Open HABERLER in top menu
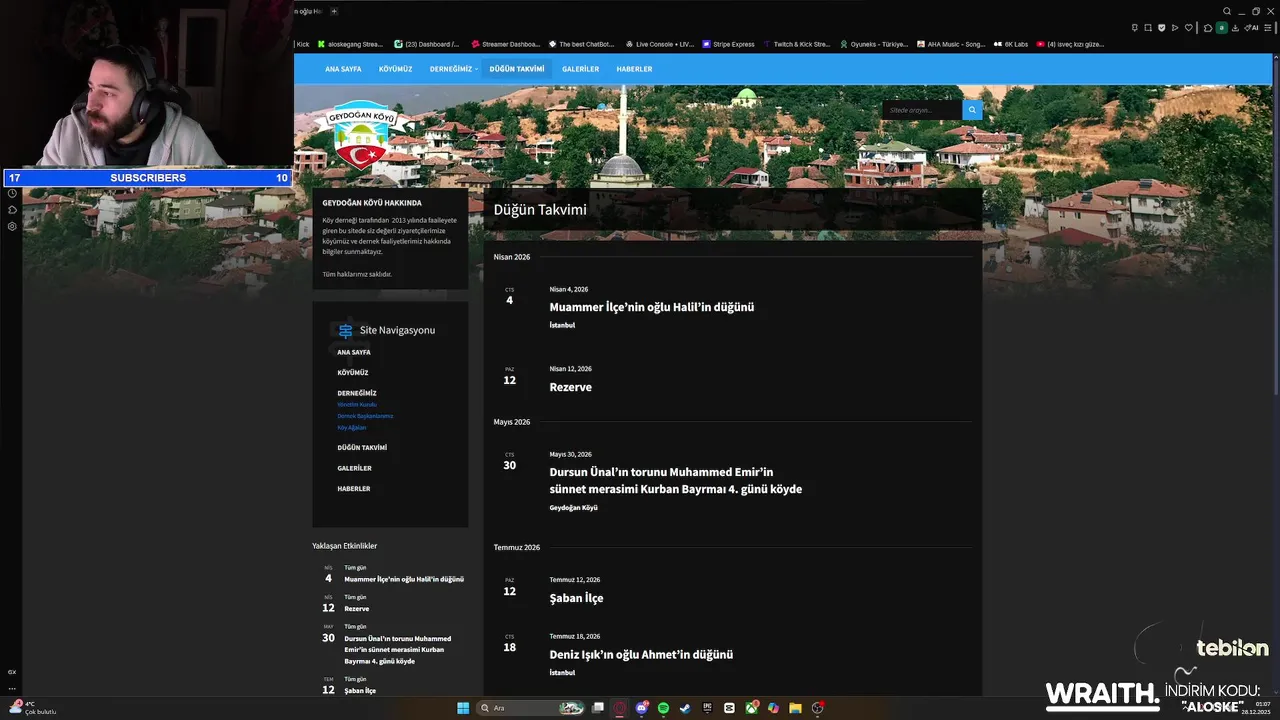This screenshot has width=1280, height=720. (634, 69)
